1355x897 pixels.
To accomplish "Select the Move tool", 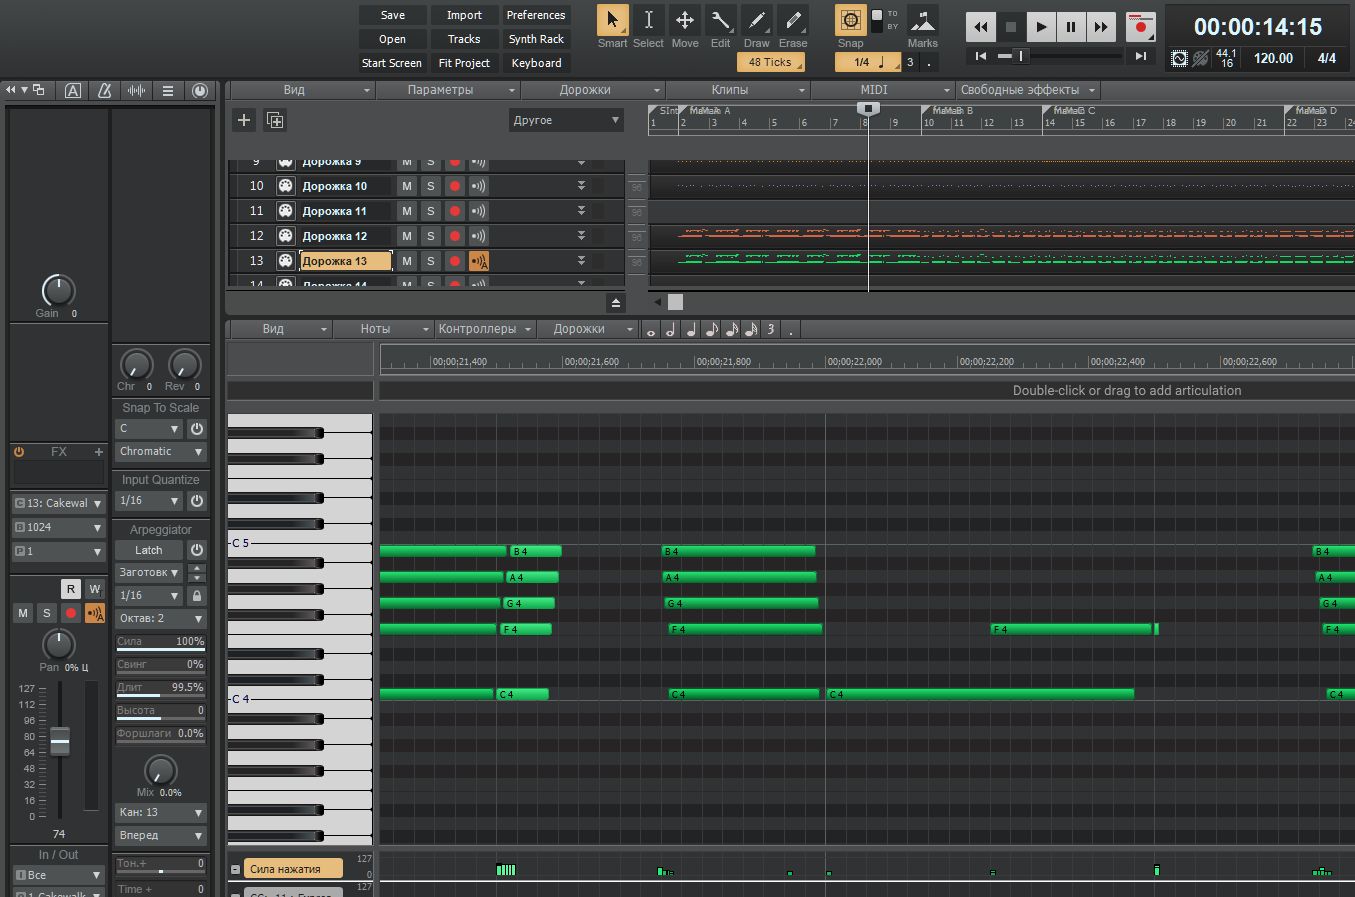I will pyautogui.click(x=684, y=21).
